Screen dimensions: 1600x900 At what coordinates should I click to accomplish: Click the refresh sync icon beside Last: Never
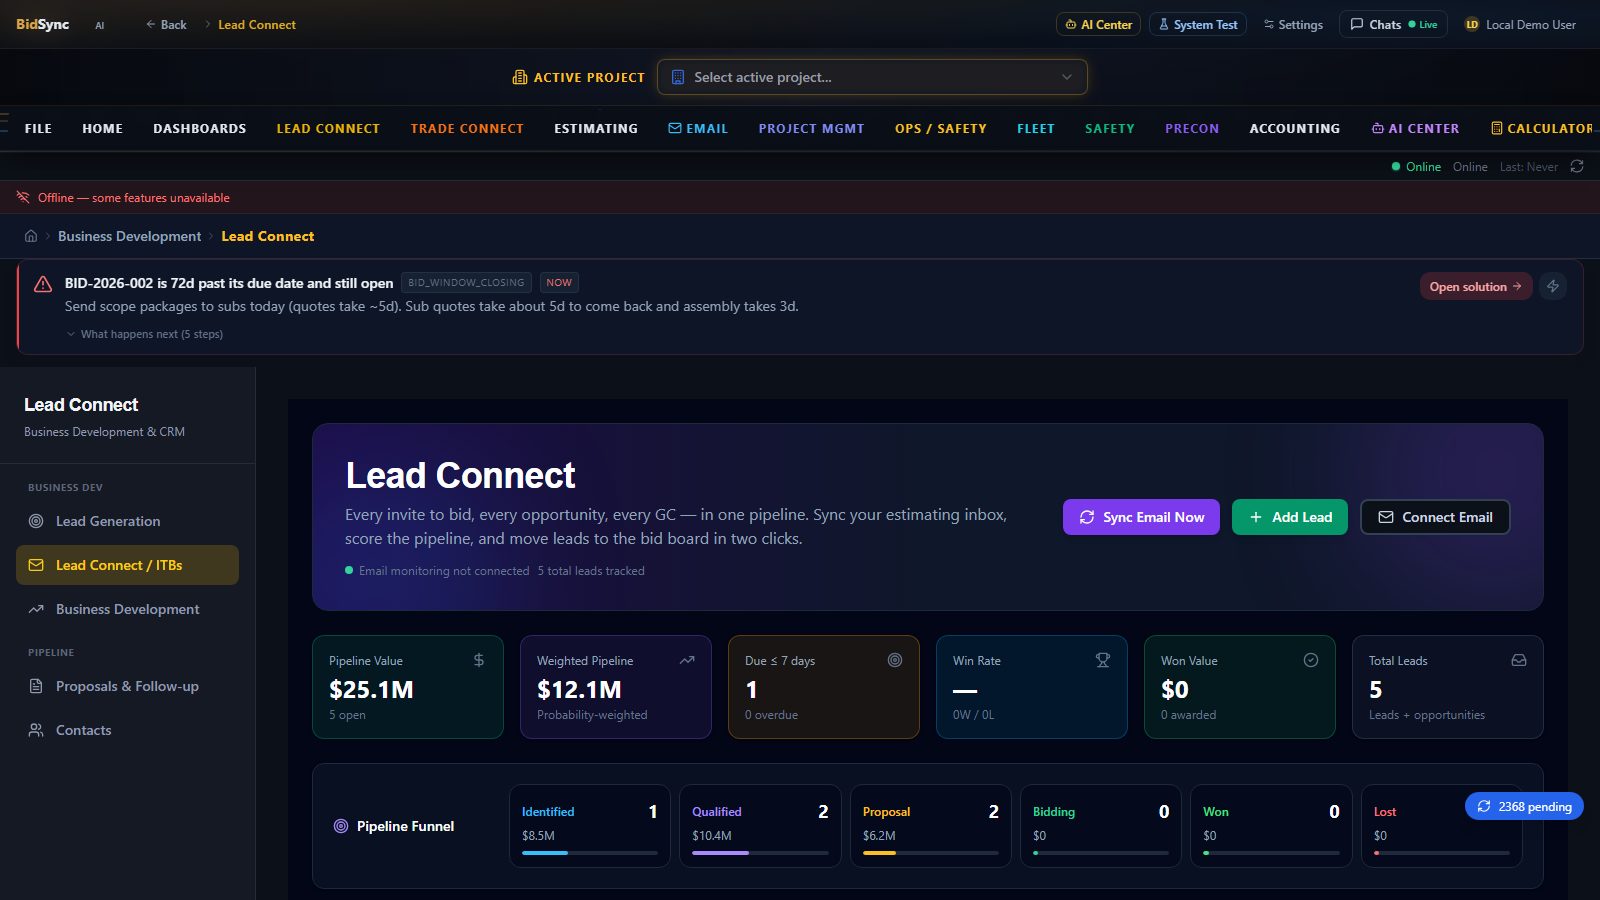click(x=1577, y=166)
